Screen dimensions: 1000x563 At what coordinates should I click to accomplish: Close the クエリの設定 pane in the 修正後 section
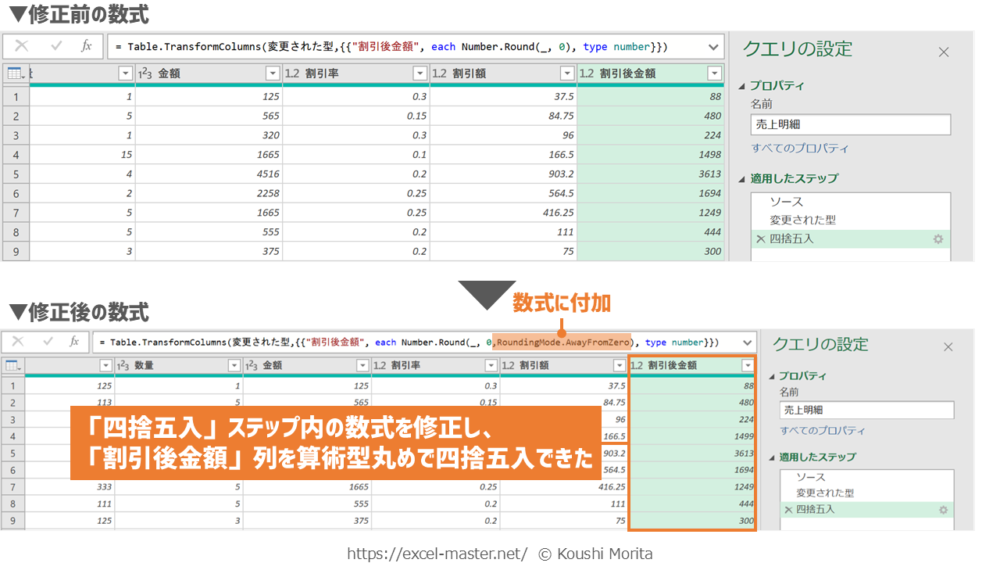tap(948, 347)
